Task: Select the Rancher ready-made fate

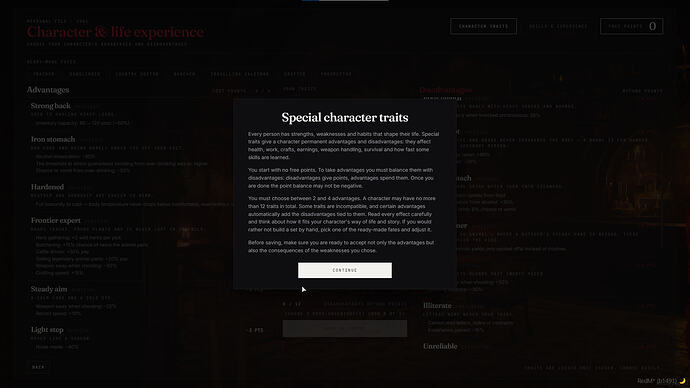Action: pyautogui.click(x=184, y=74)
